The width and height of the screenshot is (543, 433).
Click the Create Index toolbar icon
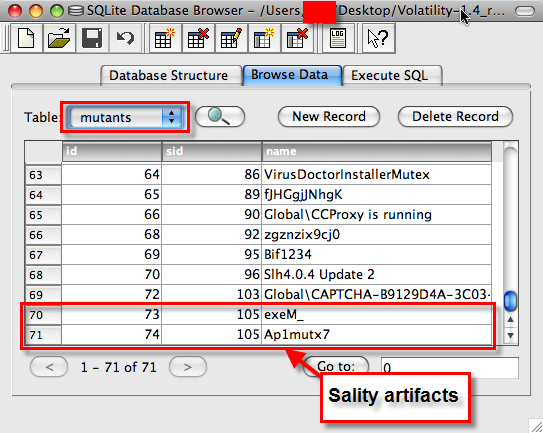tap(264, 38)
